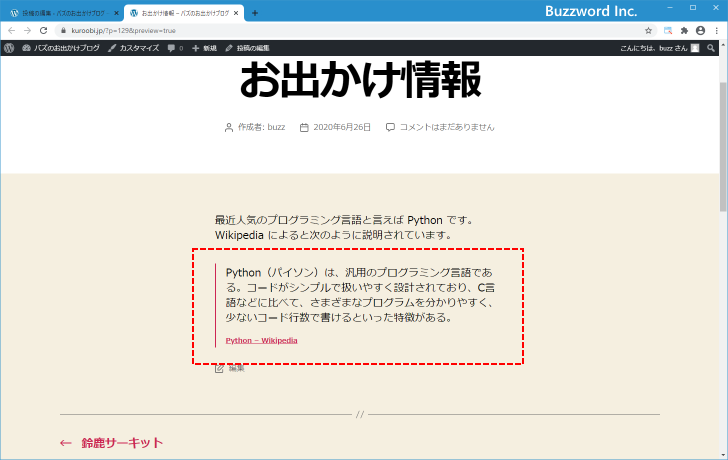Open the extensions puzzle icon
The height and width of the screenshot is (460, 728).
click(684, 31)
